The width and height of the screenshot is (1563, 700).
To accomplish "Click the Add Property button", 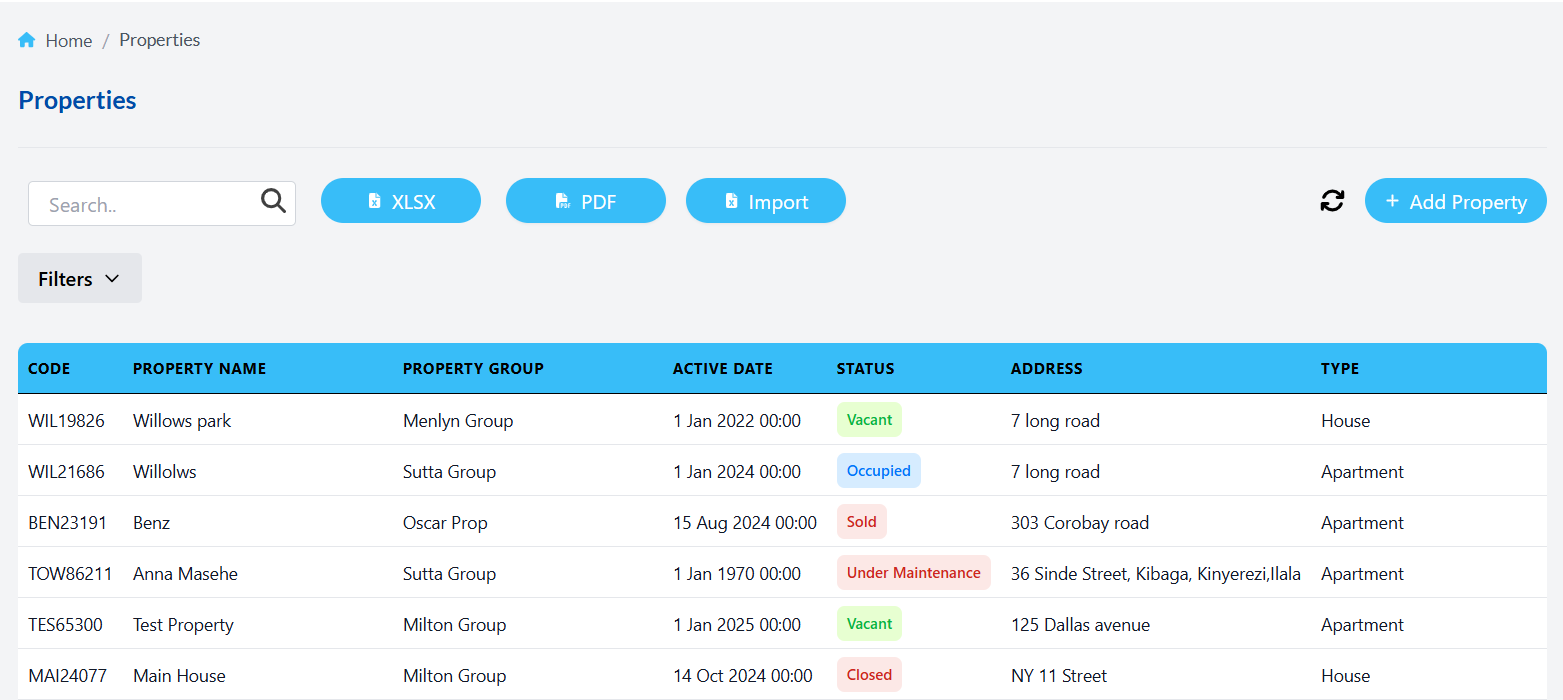I will (1455, 201).
